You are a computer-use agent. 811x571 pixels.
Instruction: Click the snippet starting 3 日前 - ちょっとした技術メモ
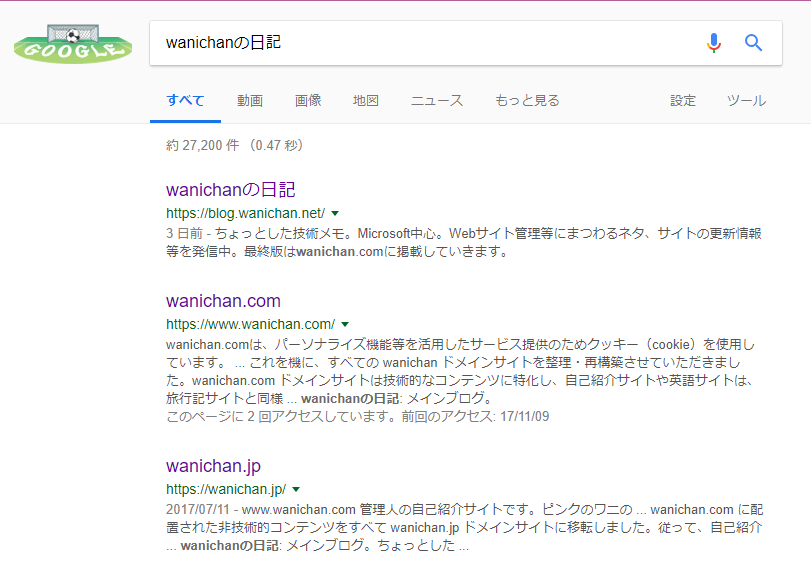pos(463,243)
